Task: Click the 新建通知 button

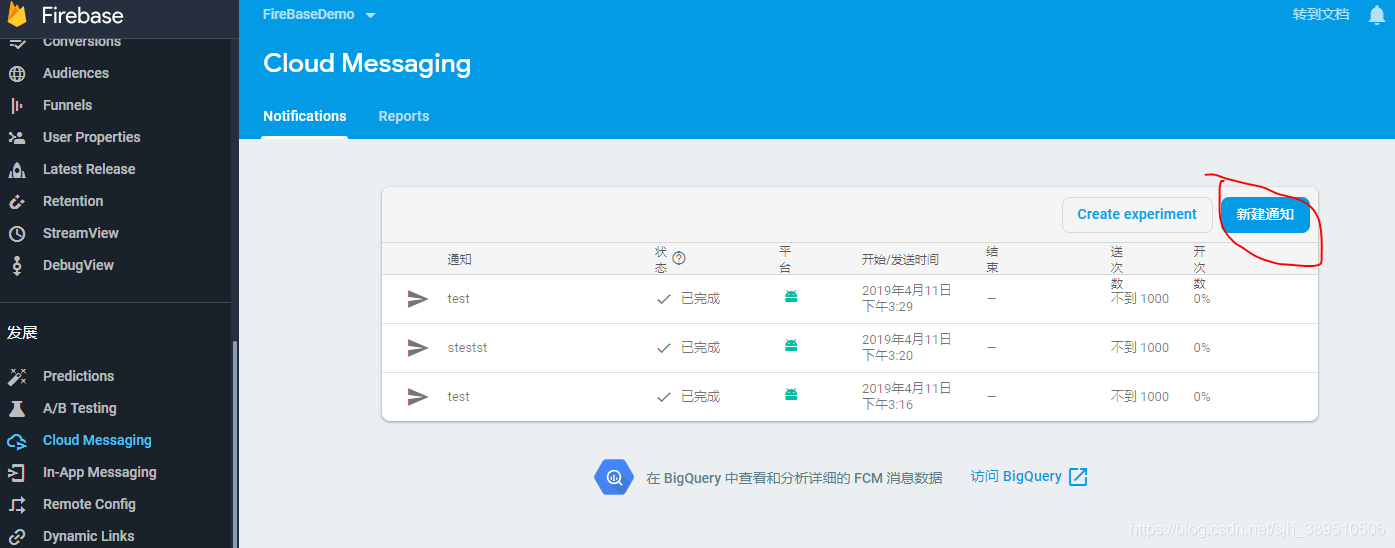Action: (x=1265, y=214)
